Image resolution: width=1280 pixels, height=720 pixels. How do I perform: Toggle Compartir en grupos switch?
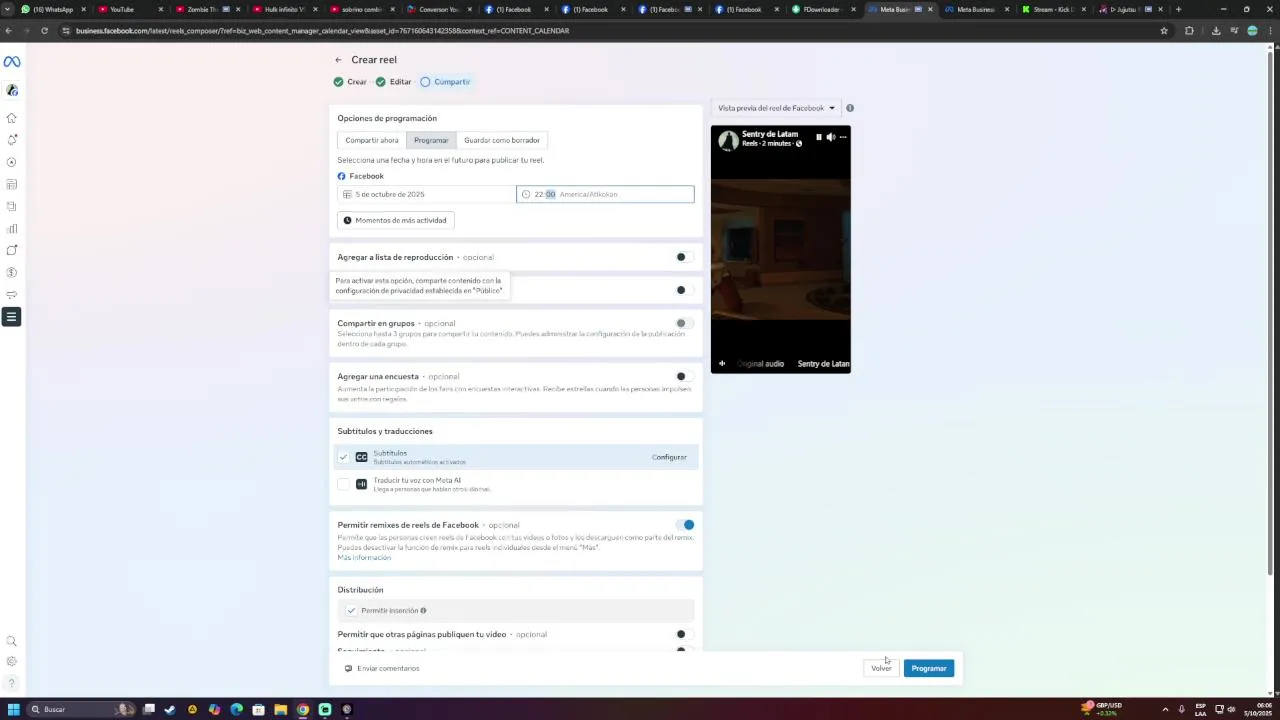tap(683, 323)
